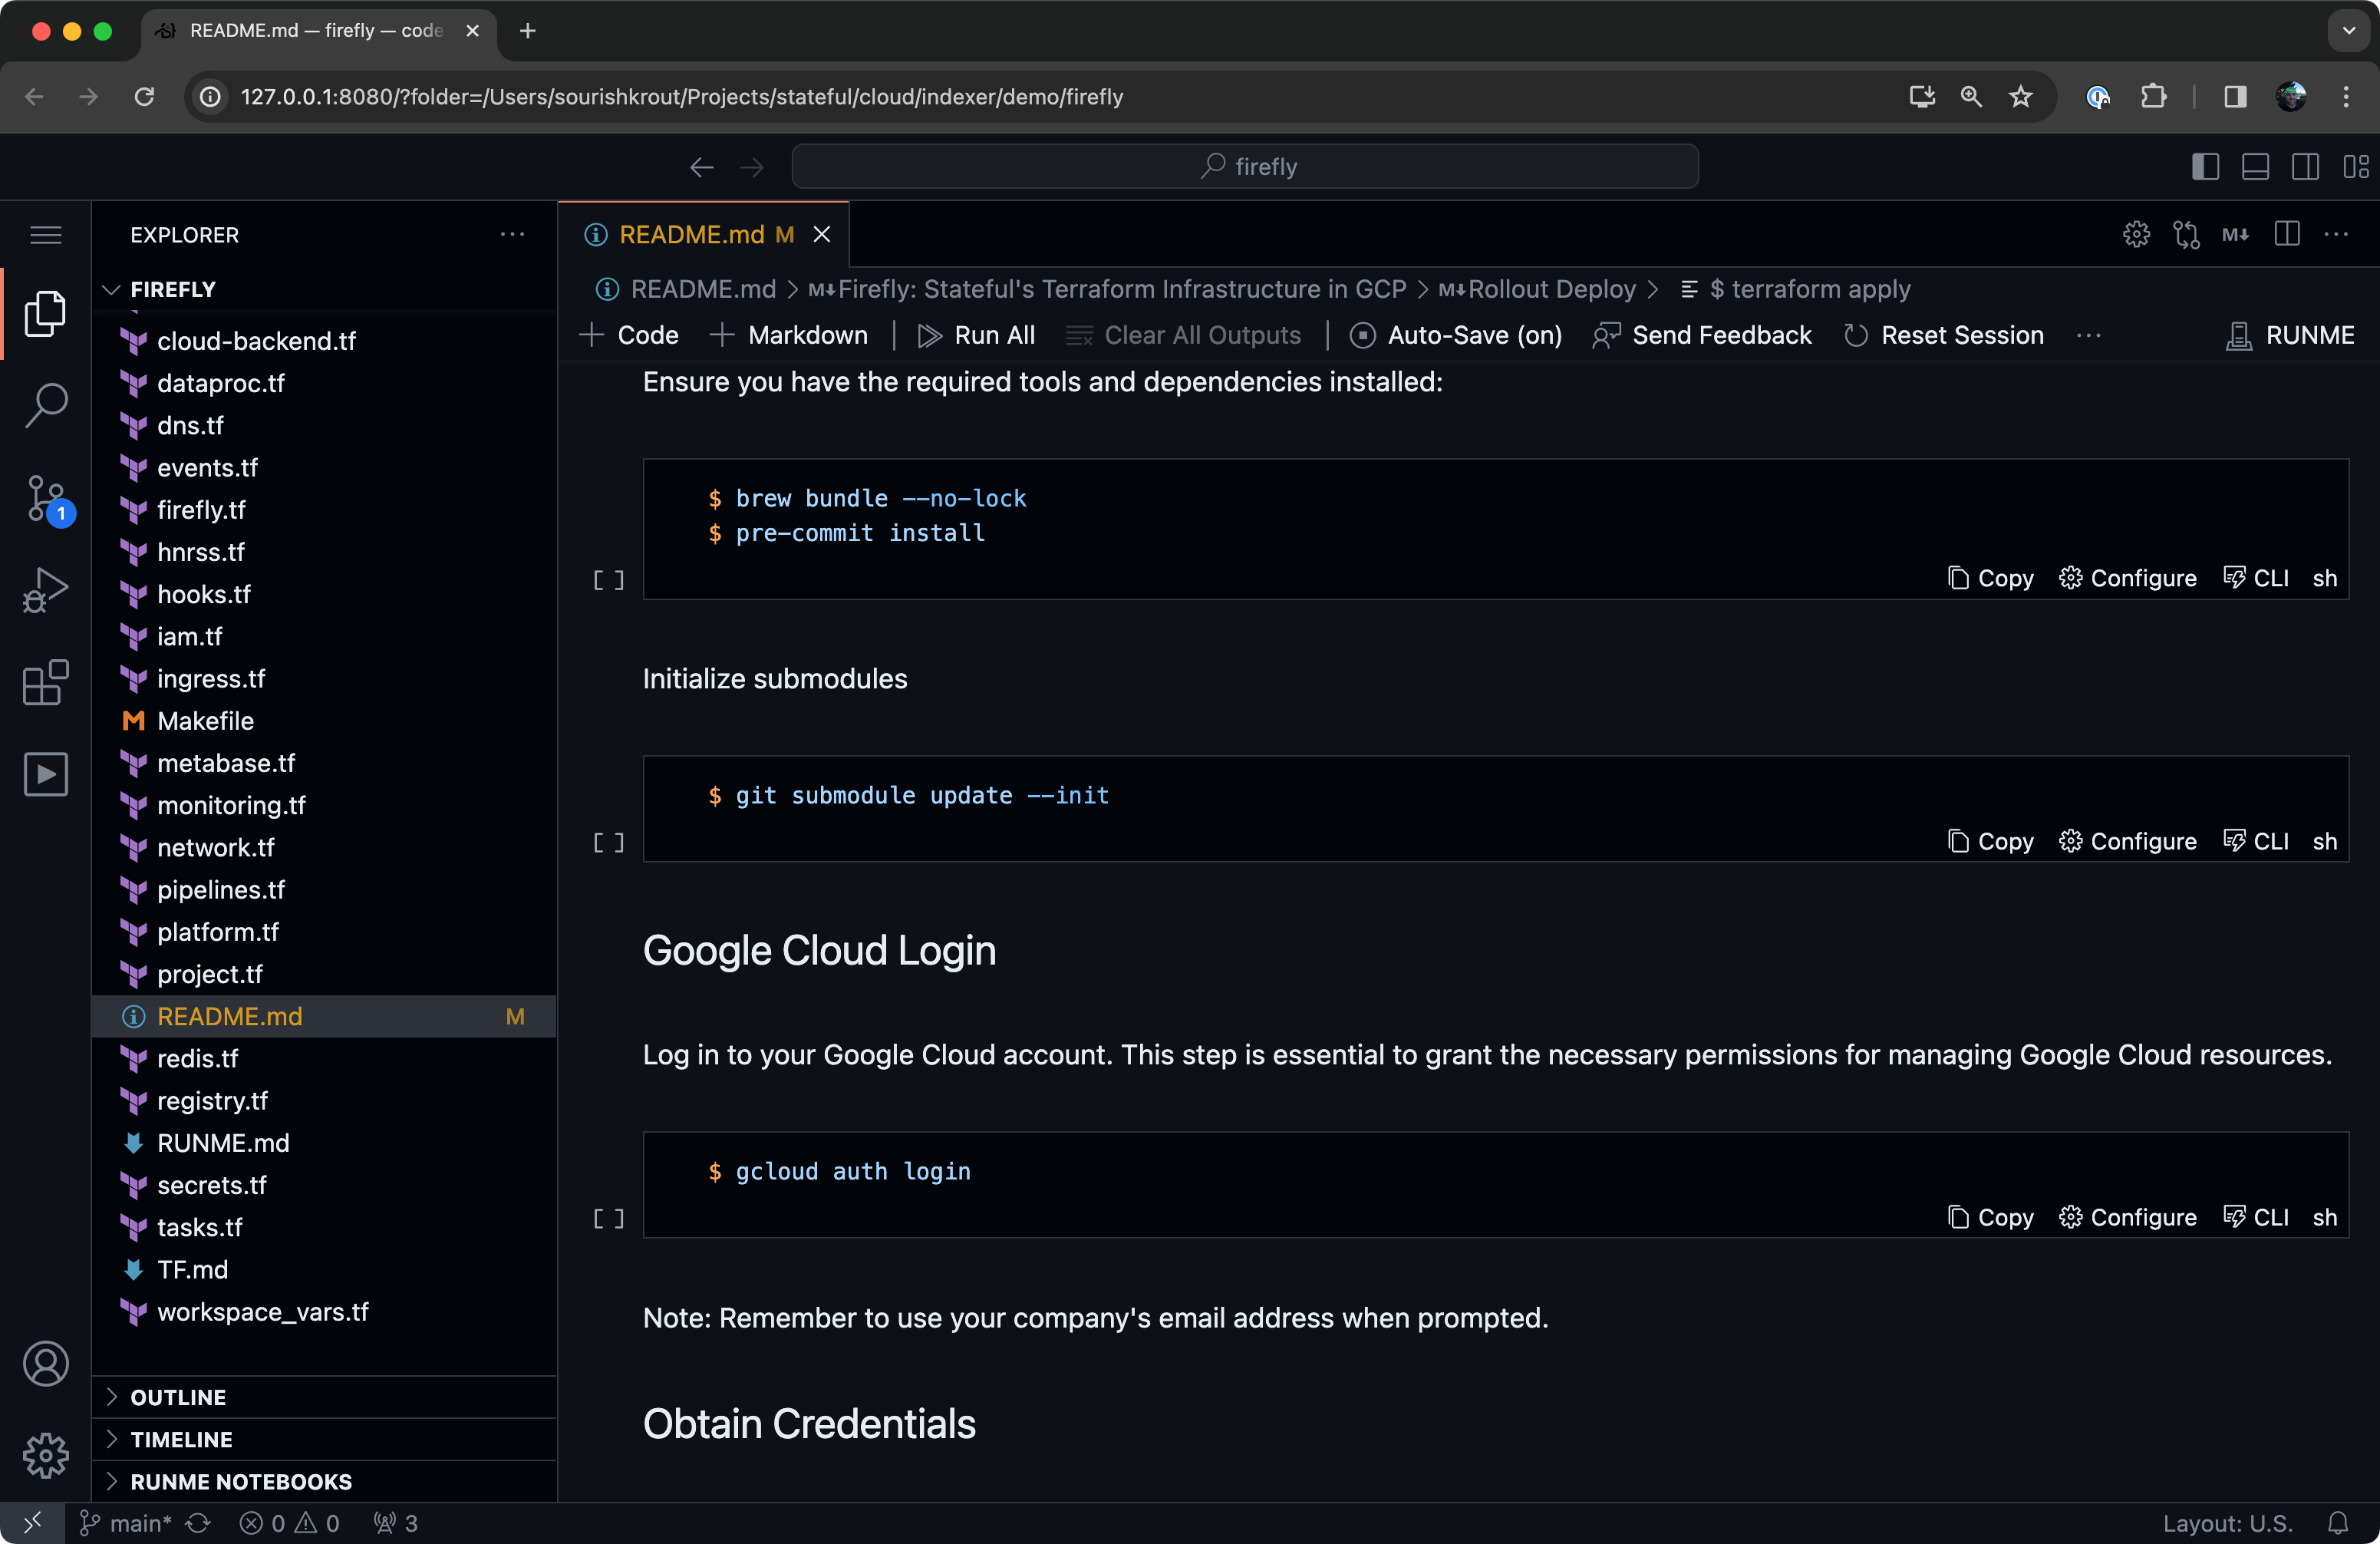Open Source Control view with 1 change
Image resolution: width=2380 pixels, height=1544 pixels.
(46, 498)
